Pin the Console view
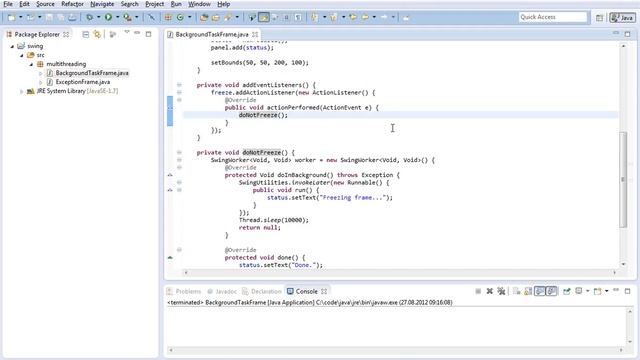This screenshot has height=360, width=640. (567, 291)
